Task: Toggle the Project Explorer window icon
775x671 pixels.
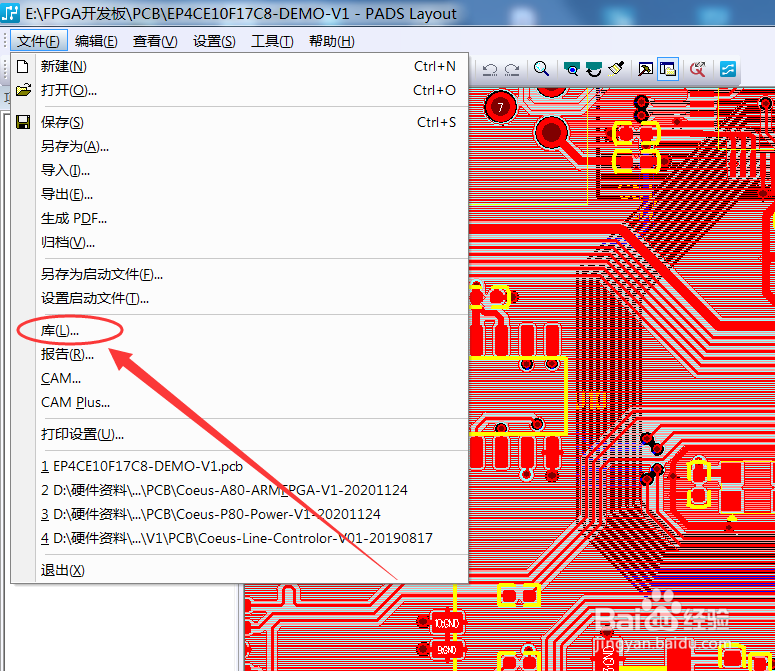Action: [x=668, y=69]
